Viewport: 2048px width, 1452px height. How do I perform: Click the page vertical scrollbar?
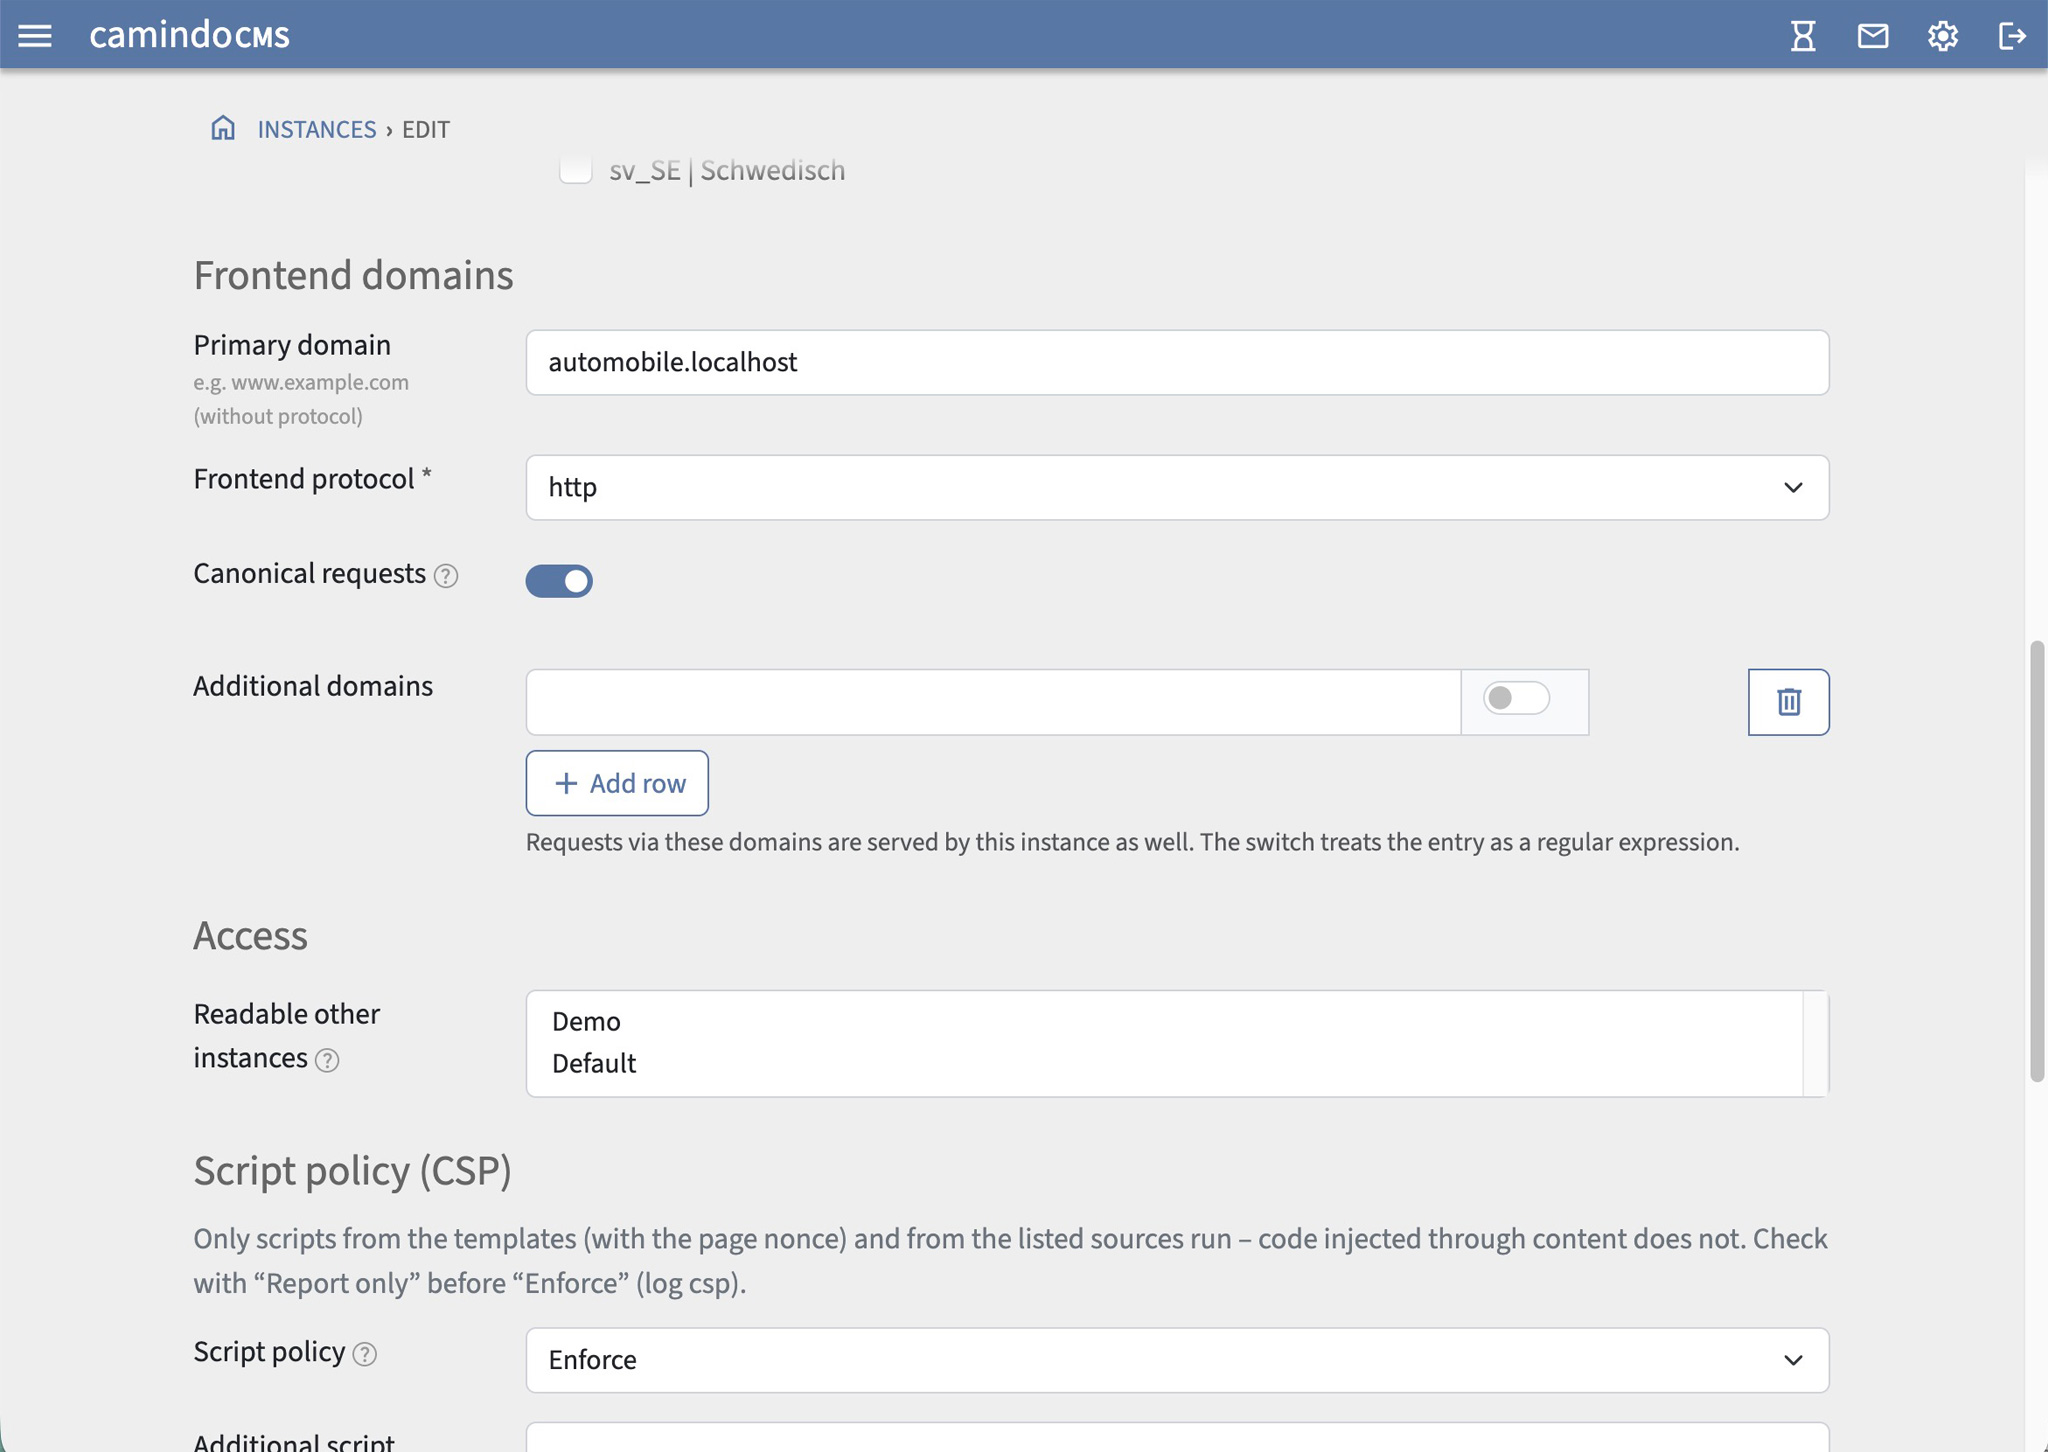coord(2037,860)
